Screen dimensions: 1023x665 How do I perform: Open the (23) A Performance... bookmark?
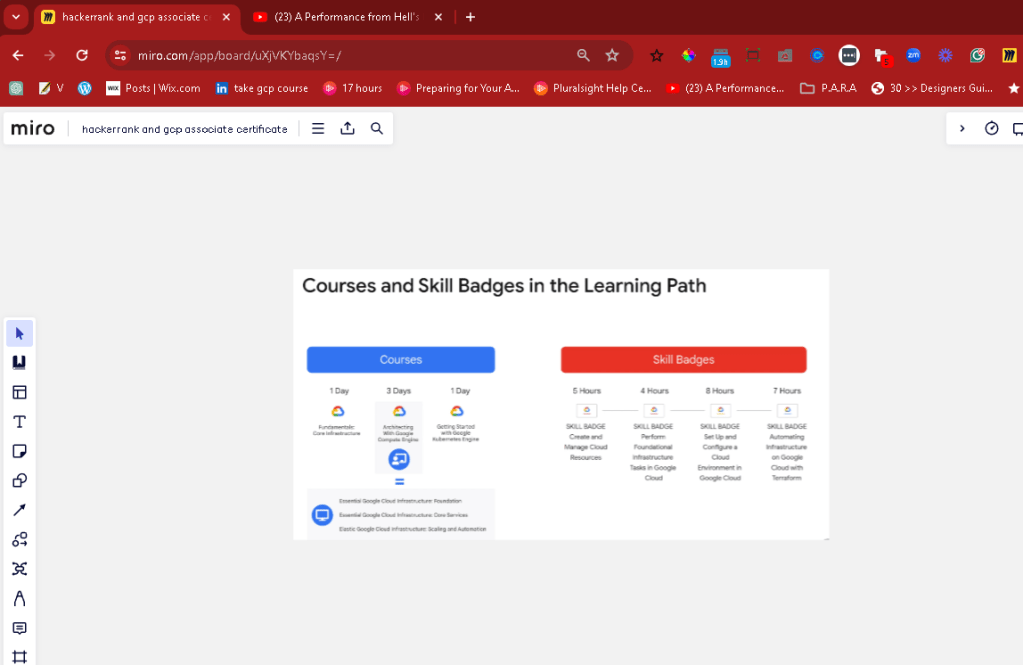point(725,88)
